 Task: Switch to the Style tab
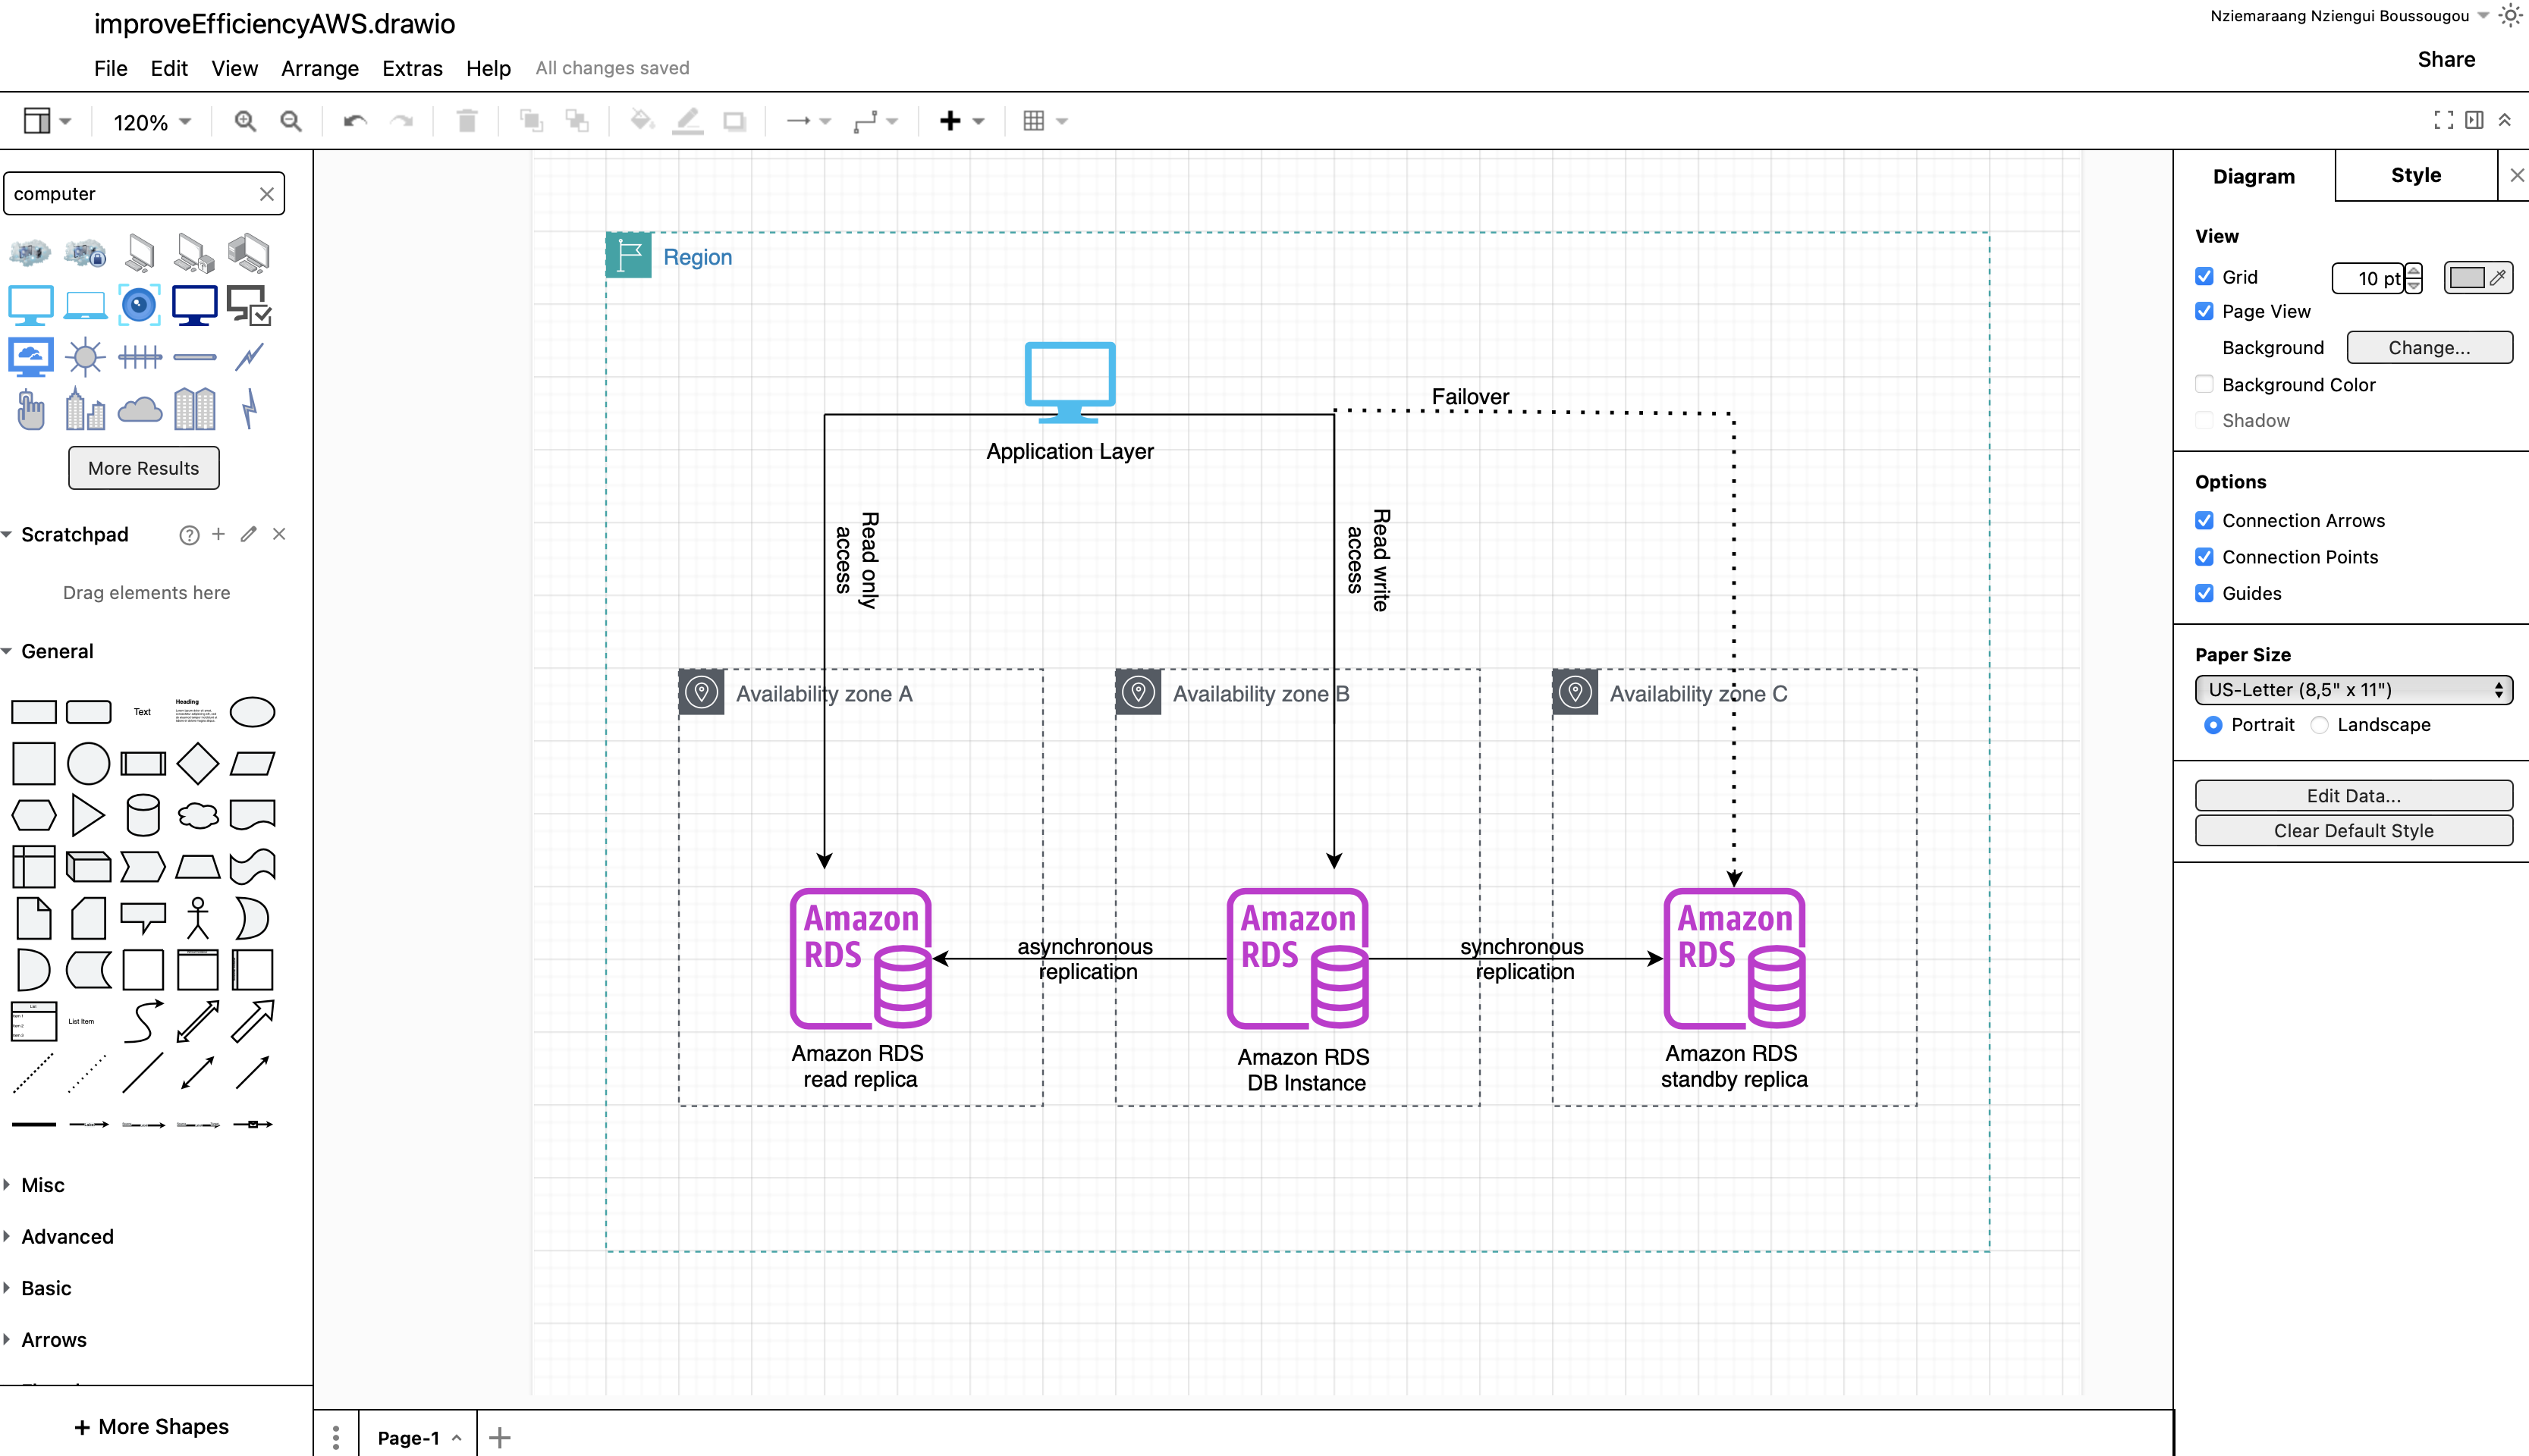coord(2415,176)
